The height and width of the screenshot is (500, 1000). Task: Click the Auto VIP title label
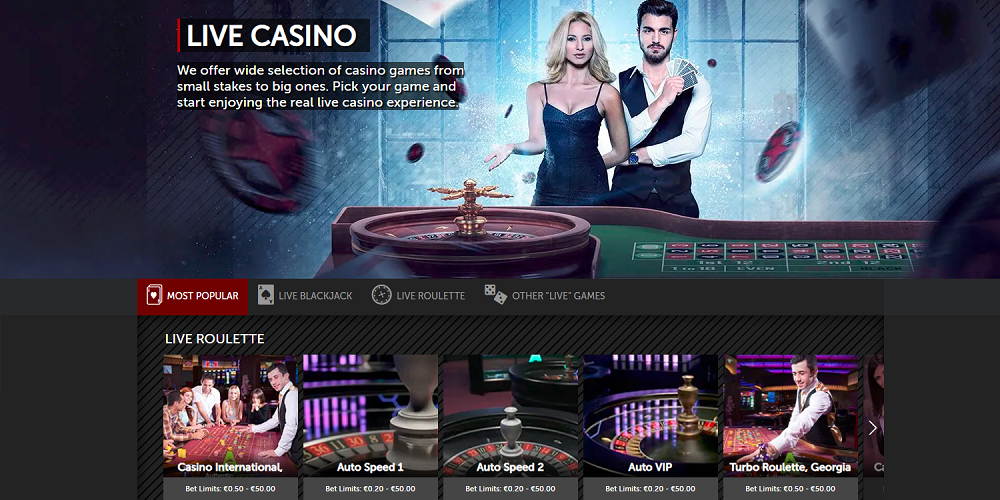(x=651, y=467)
